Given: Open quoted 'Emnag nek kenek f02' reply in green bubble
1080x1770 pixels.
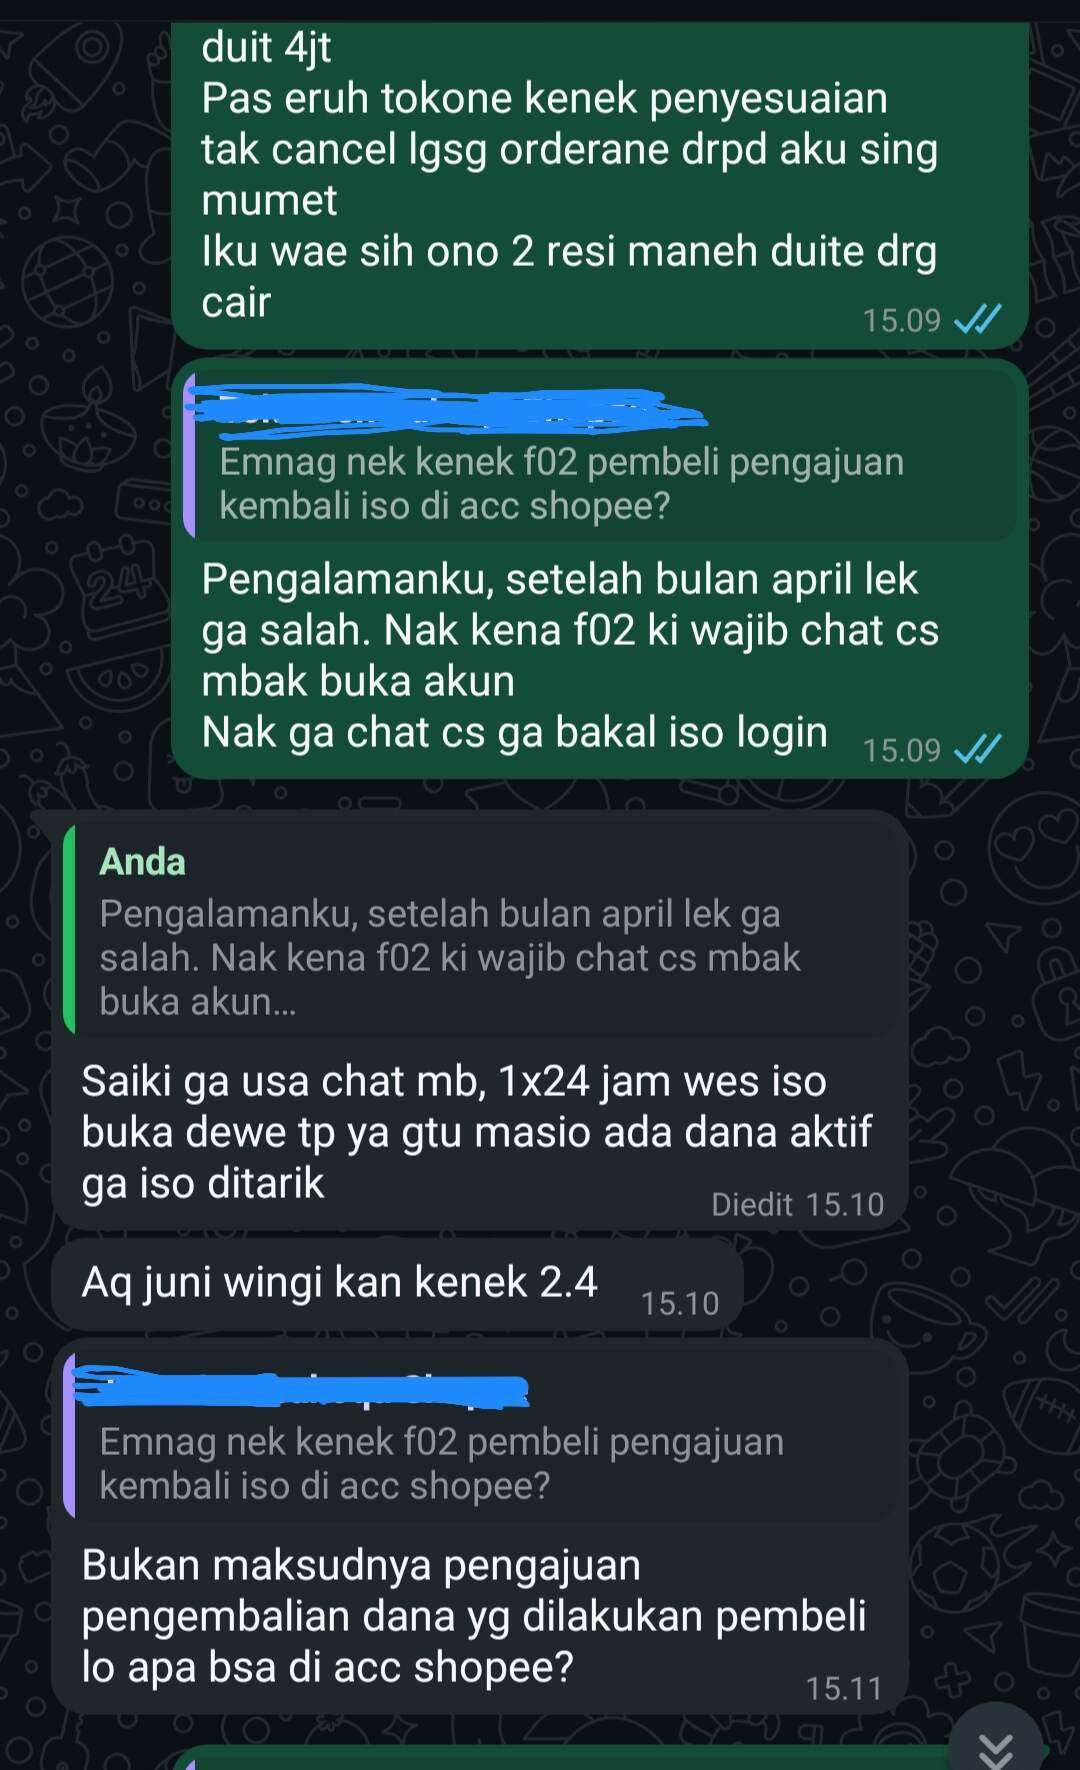Looking at the screenshot, I should point(600,456).
